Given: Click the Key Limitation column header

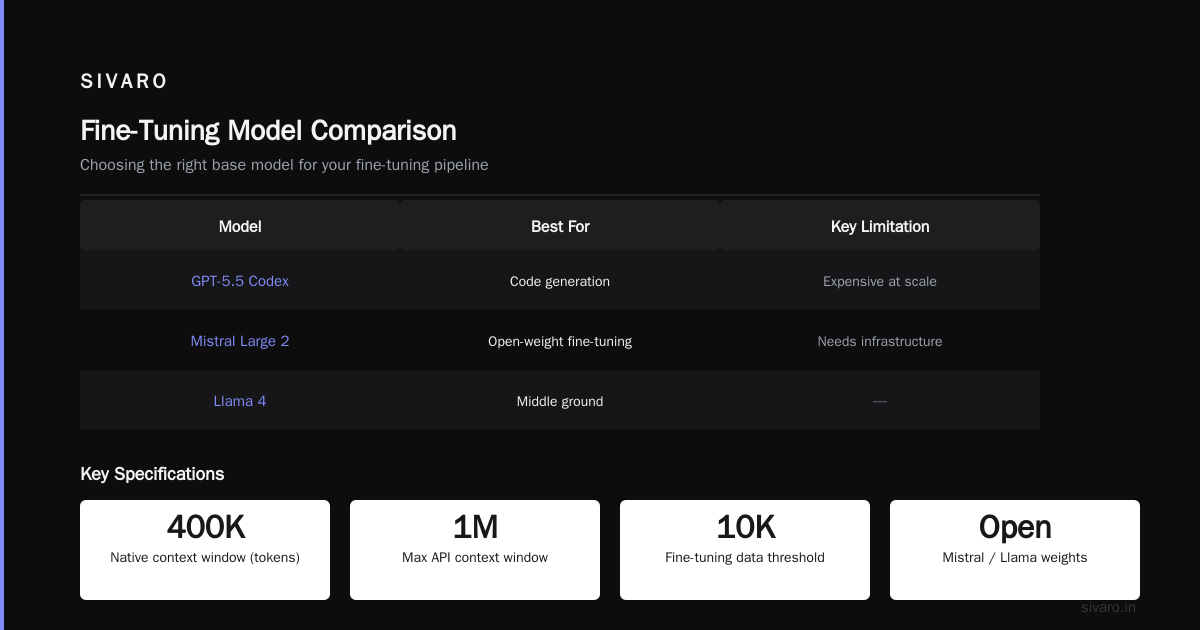Looking at the screenshot, I should [880, 227].
